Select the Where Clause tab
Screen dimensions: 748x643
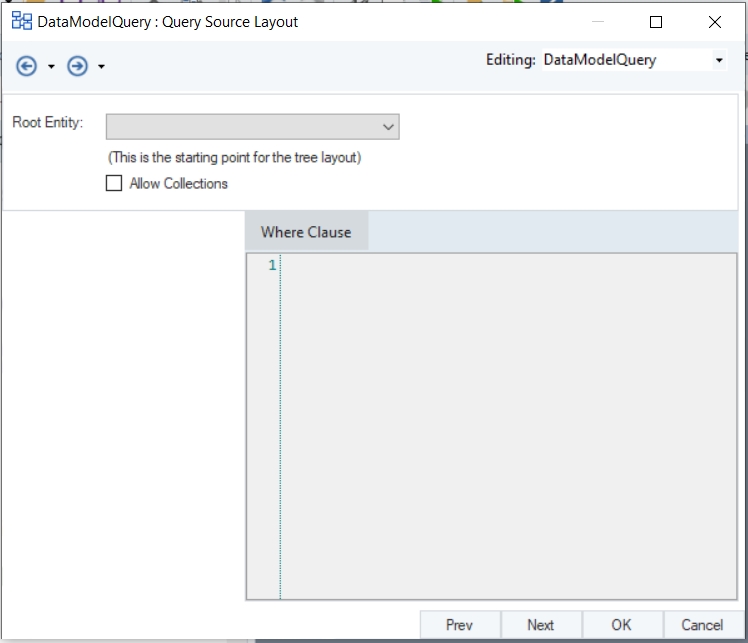[306, 232]
